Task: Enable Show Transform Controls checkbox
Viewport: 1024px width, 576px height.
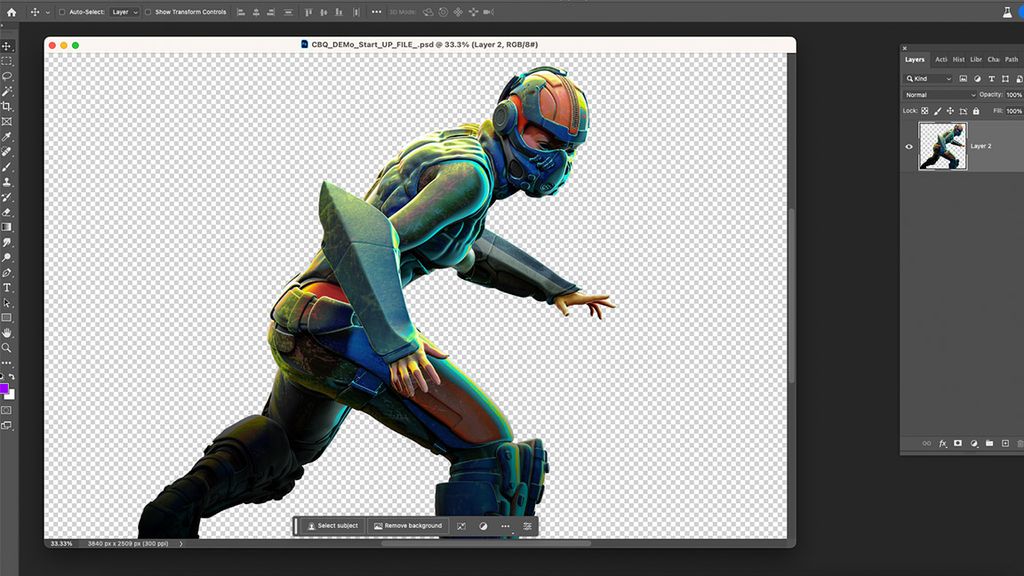Action: pos(147,12)
